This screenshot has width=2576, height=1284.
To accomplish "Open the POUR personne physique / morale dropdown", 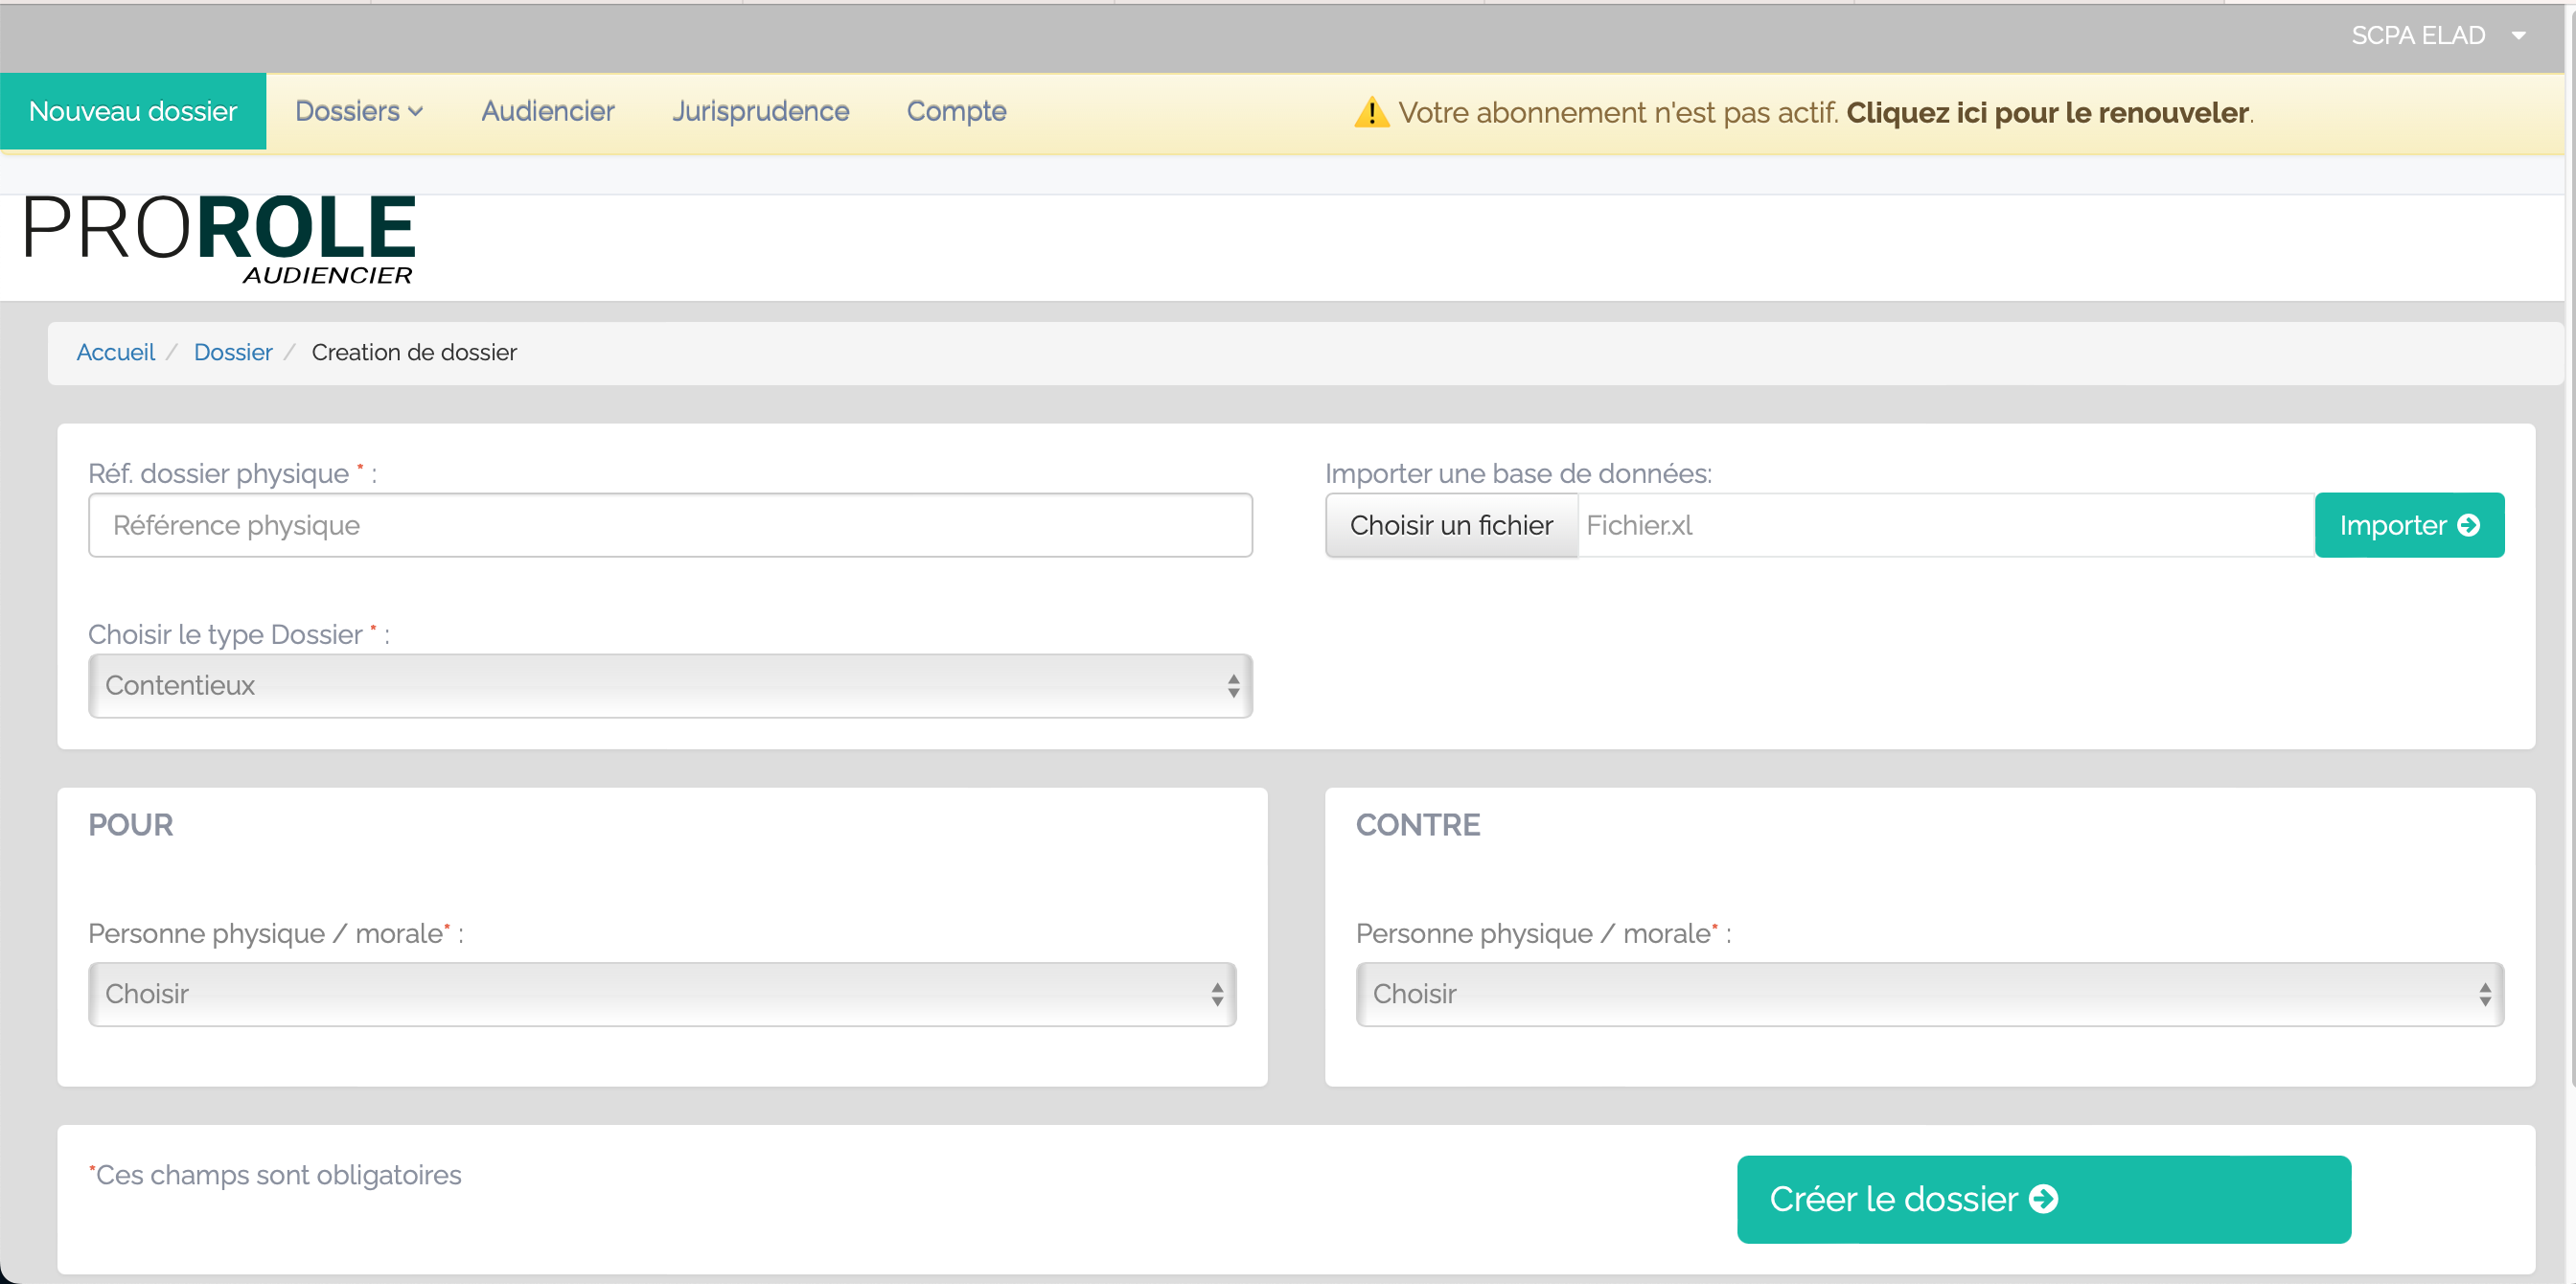I will pos(662,994).
